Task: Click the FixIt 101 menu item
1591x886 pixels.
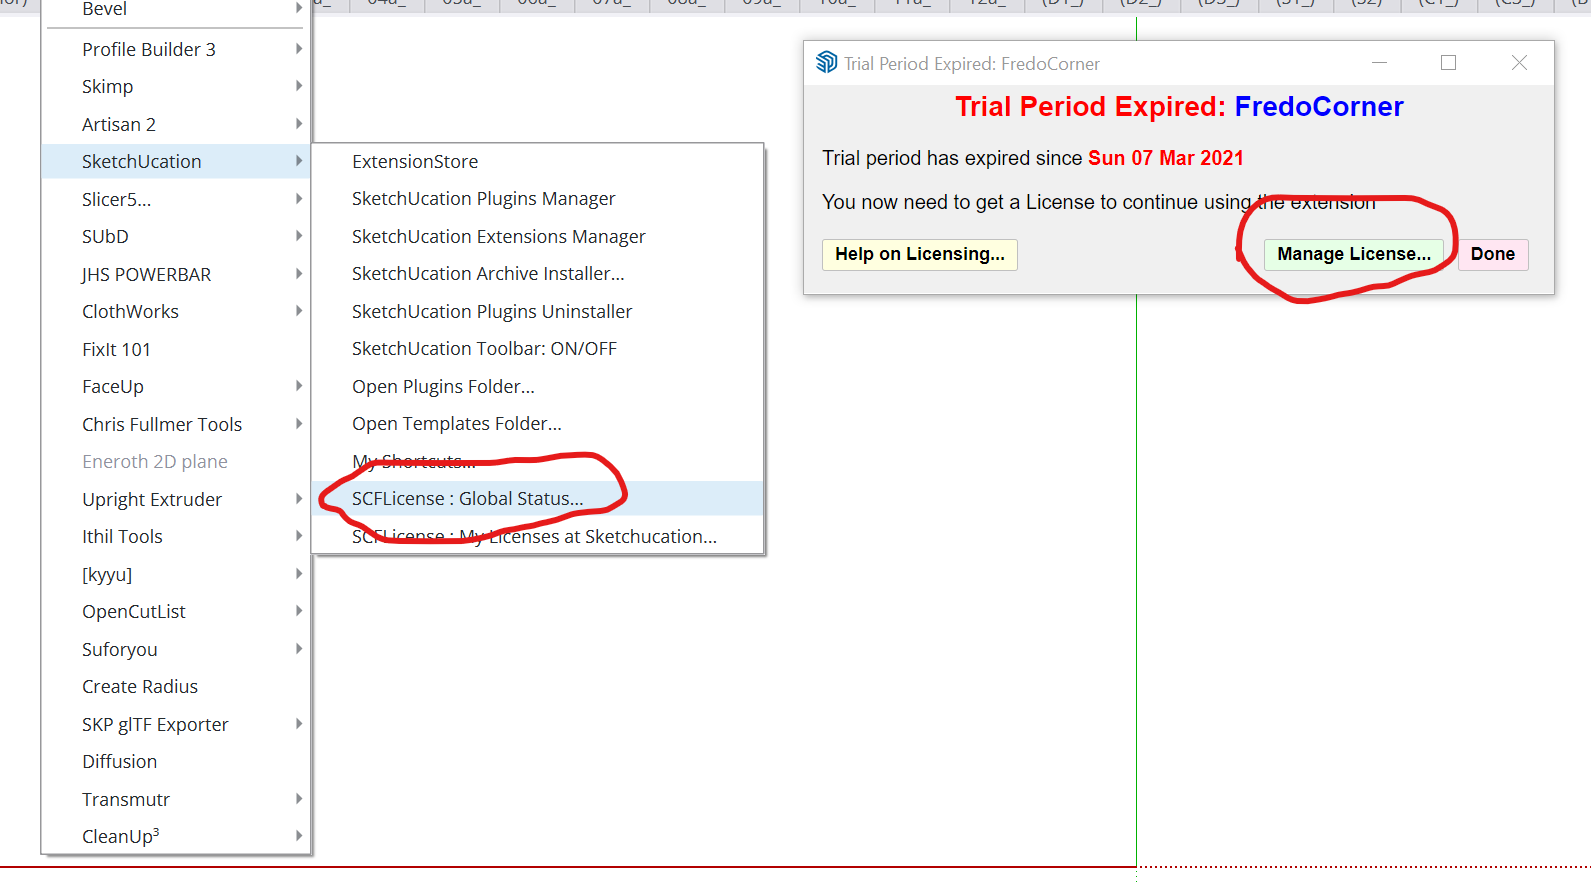Action: pos(176,349)
